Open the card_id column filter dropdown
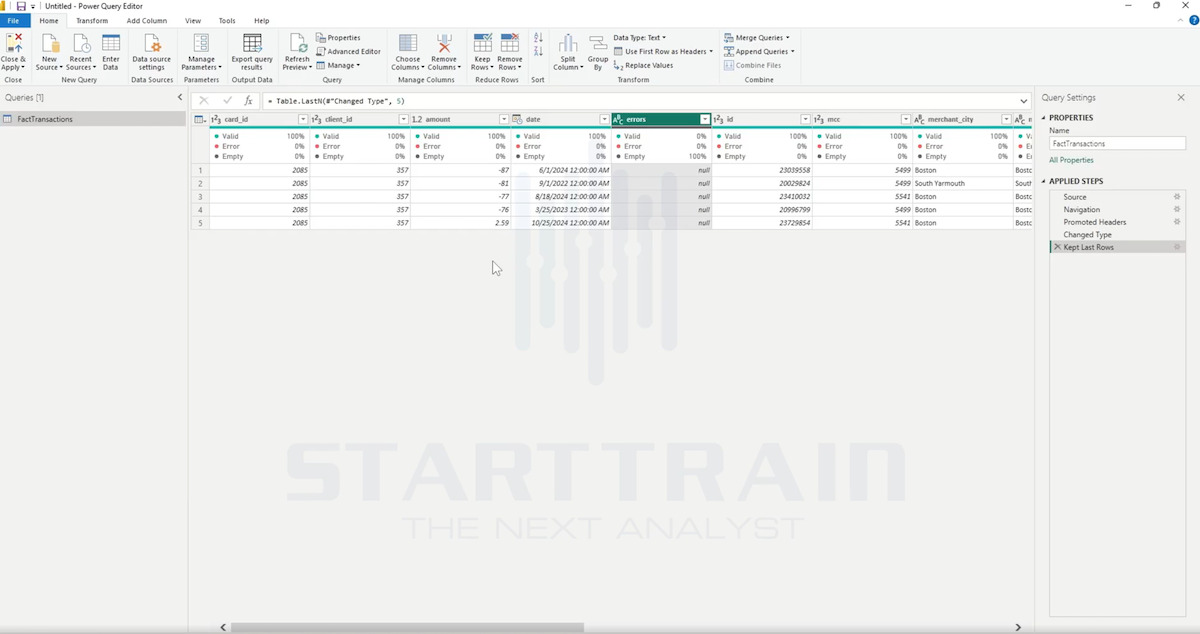Image resolution: width=1200 pixels, height=634 pixels. pos(303,119)
